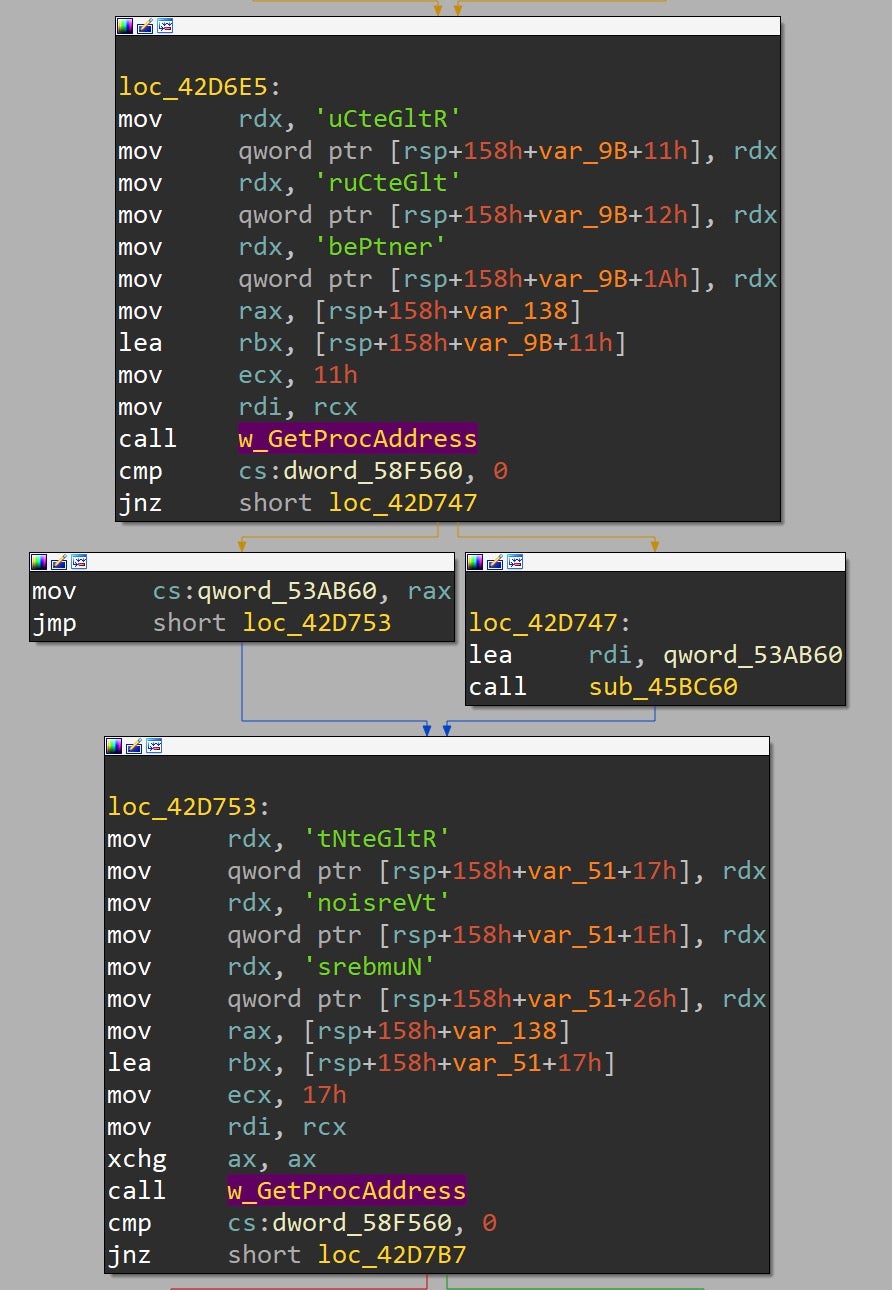Click group nodes icon on loc_42D6E5 block

coord(164,26)
